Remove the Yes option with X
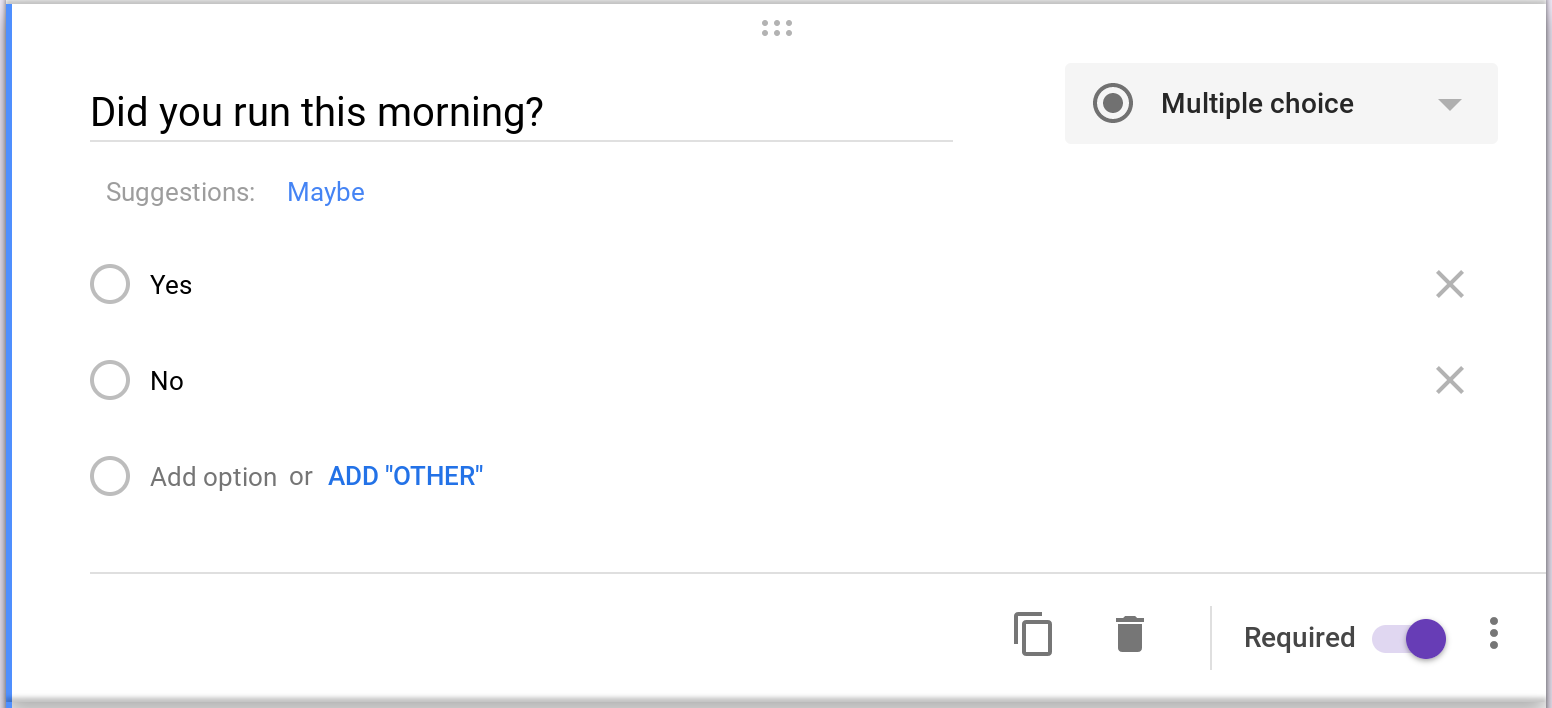 pos(1449,285)
